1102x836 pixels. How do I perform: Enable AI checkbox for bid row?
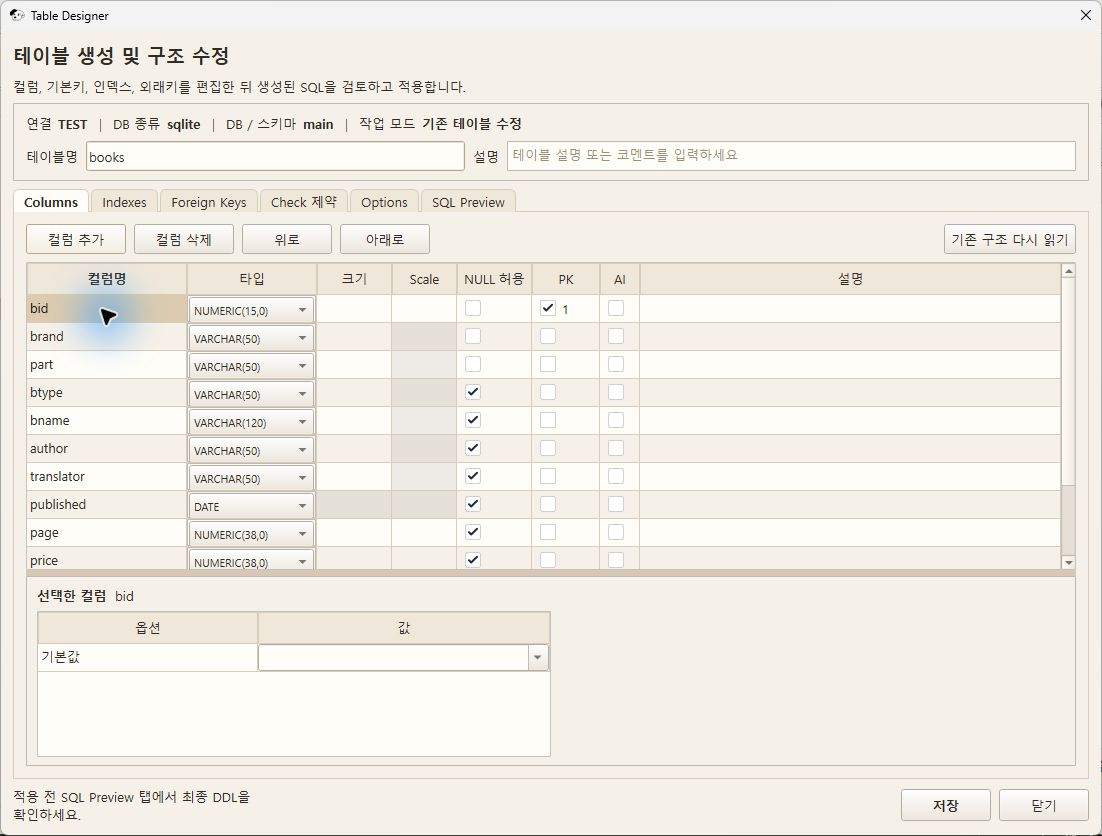click(616, 308)
